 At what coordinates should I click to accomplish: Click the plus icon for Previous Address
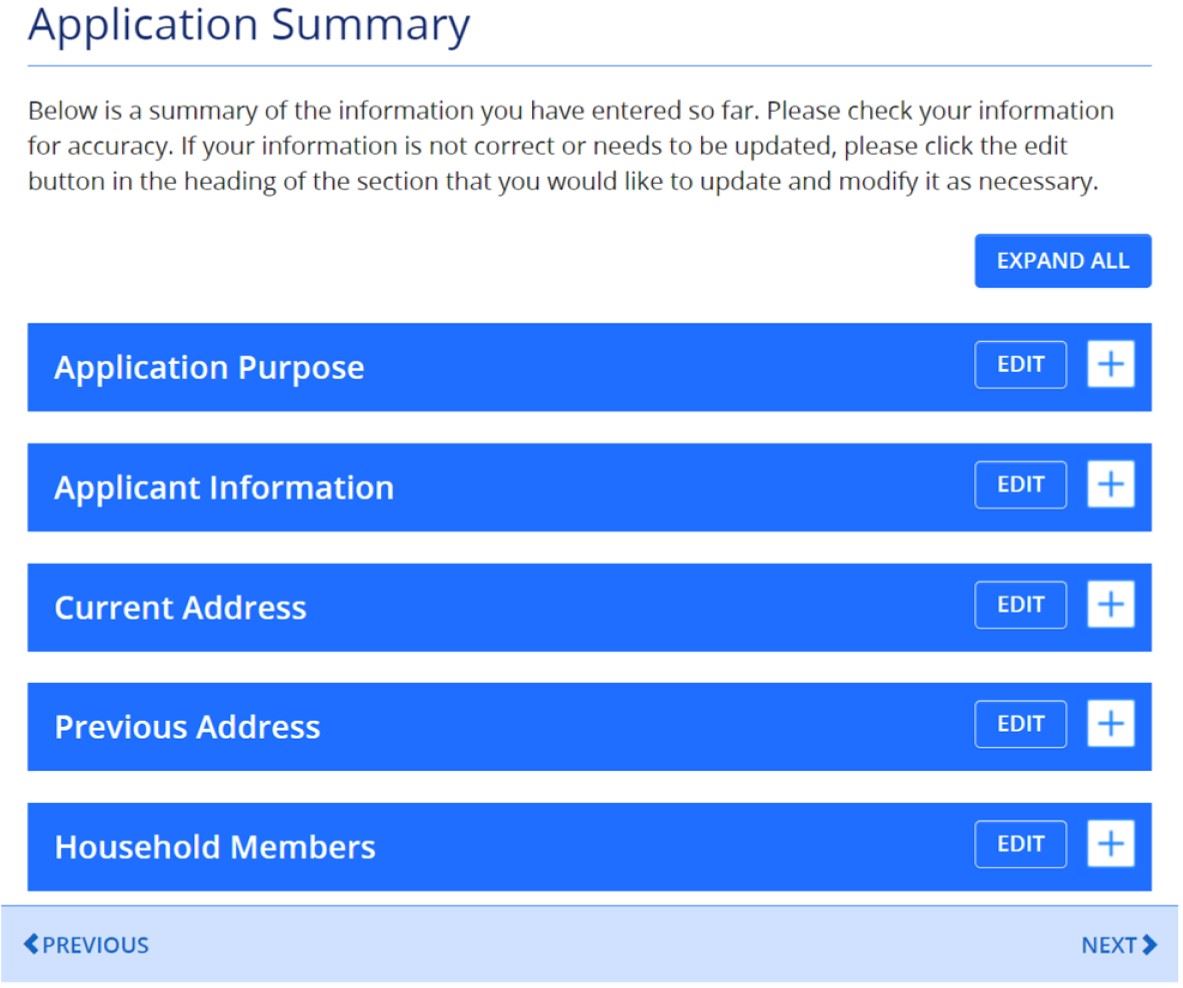click(x=1111, y=725)
